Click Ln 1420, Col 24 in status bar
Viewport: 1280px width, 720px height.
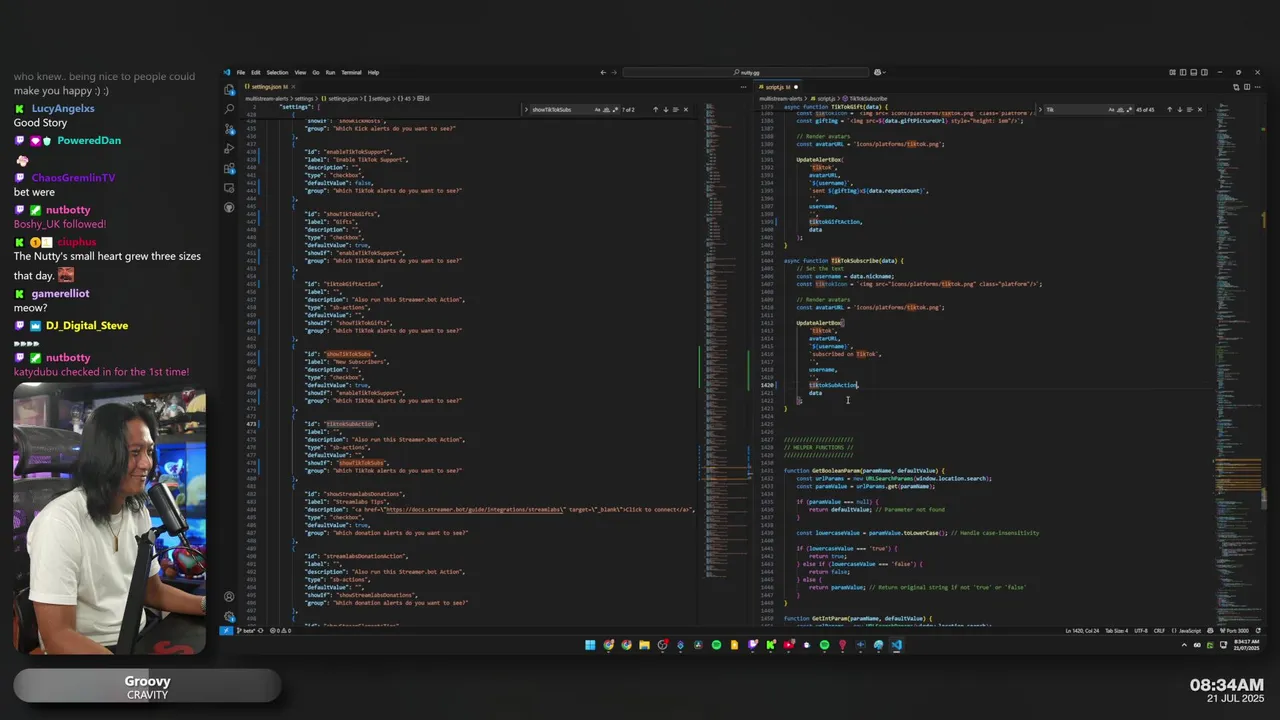(x=1083, y=631)
